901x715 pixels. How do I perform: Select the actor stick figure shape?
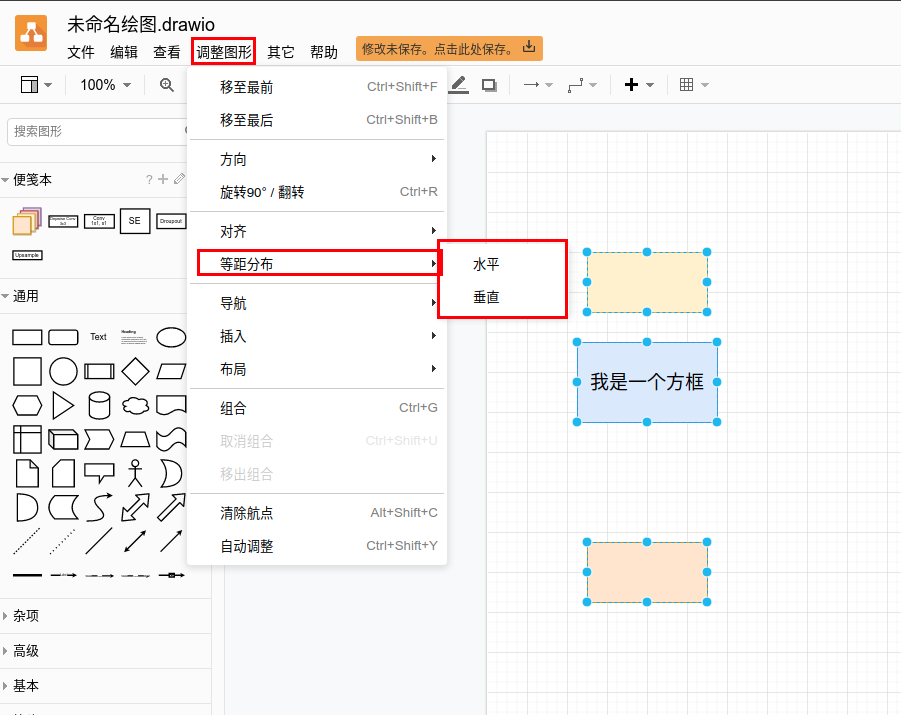point(135,474)
